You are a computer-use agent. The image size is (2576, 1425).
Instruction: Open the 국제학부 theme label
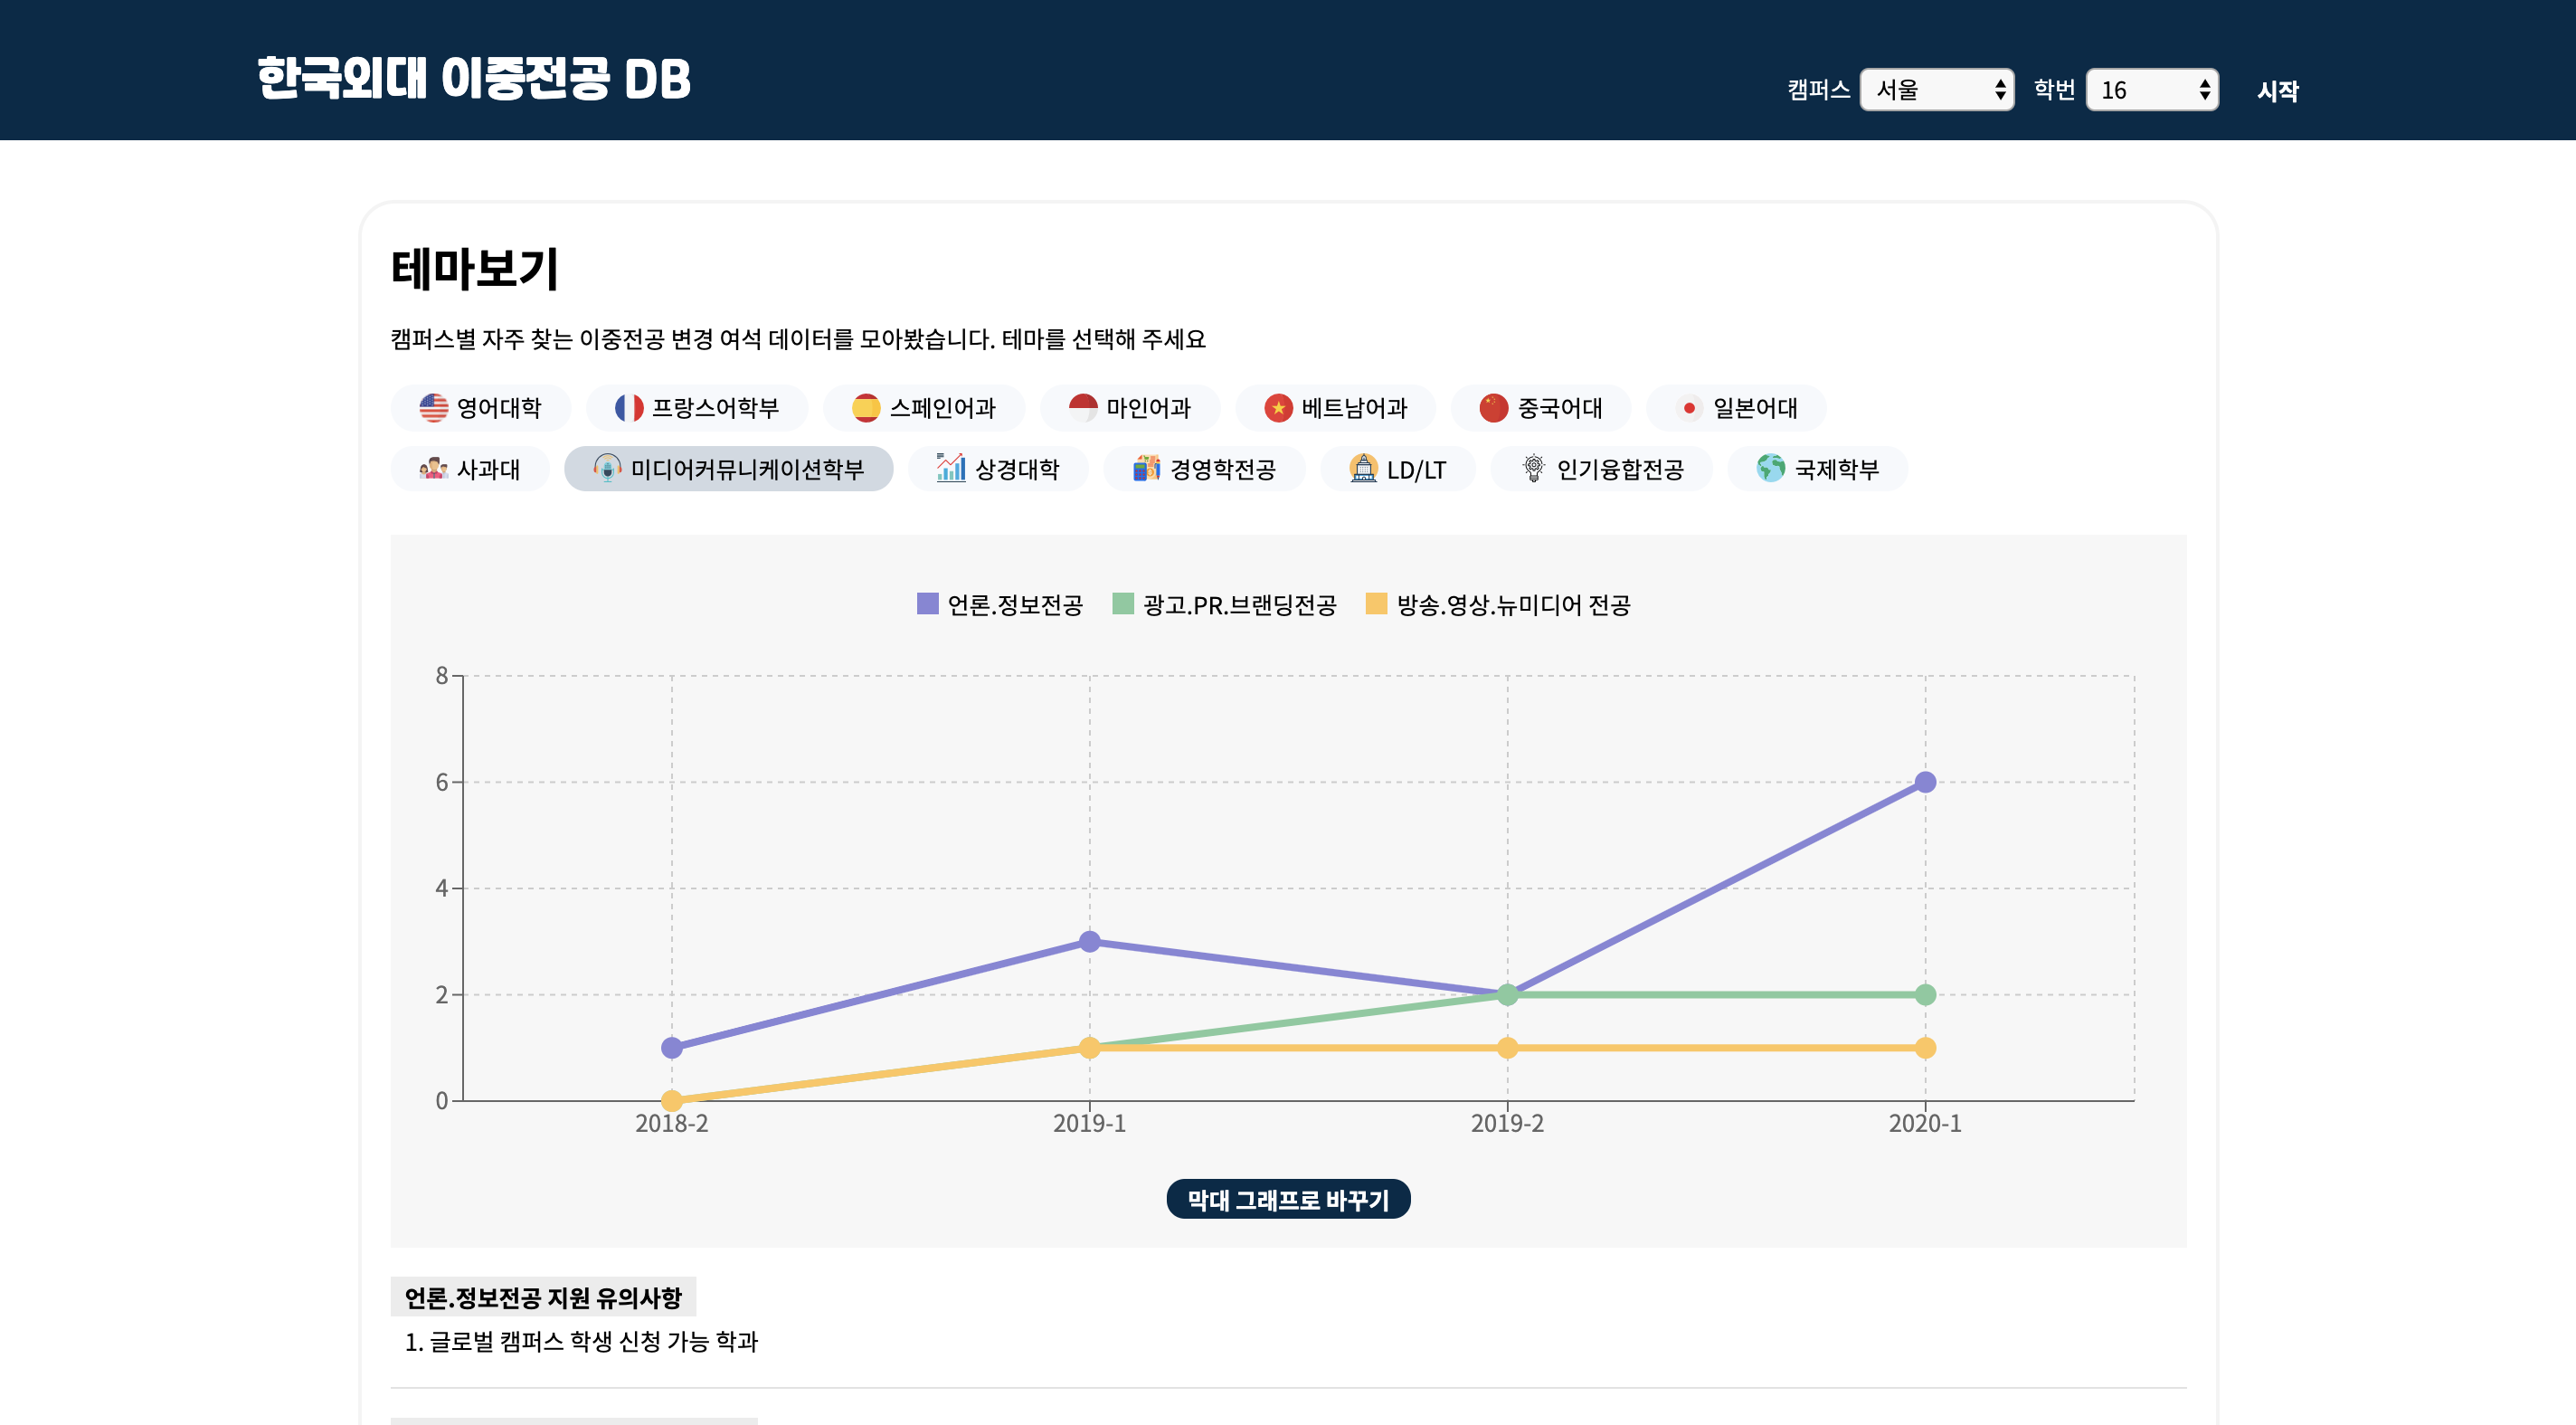[x=1837, y=469]
